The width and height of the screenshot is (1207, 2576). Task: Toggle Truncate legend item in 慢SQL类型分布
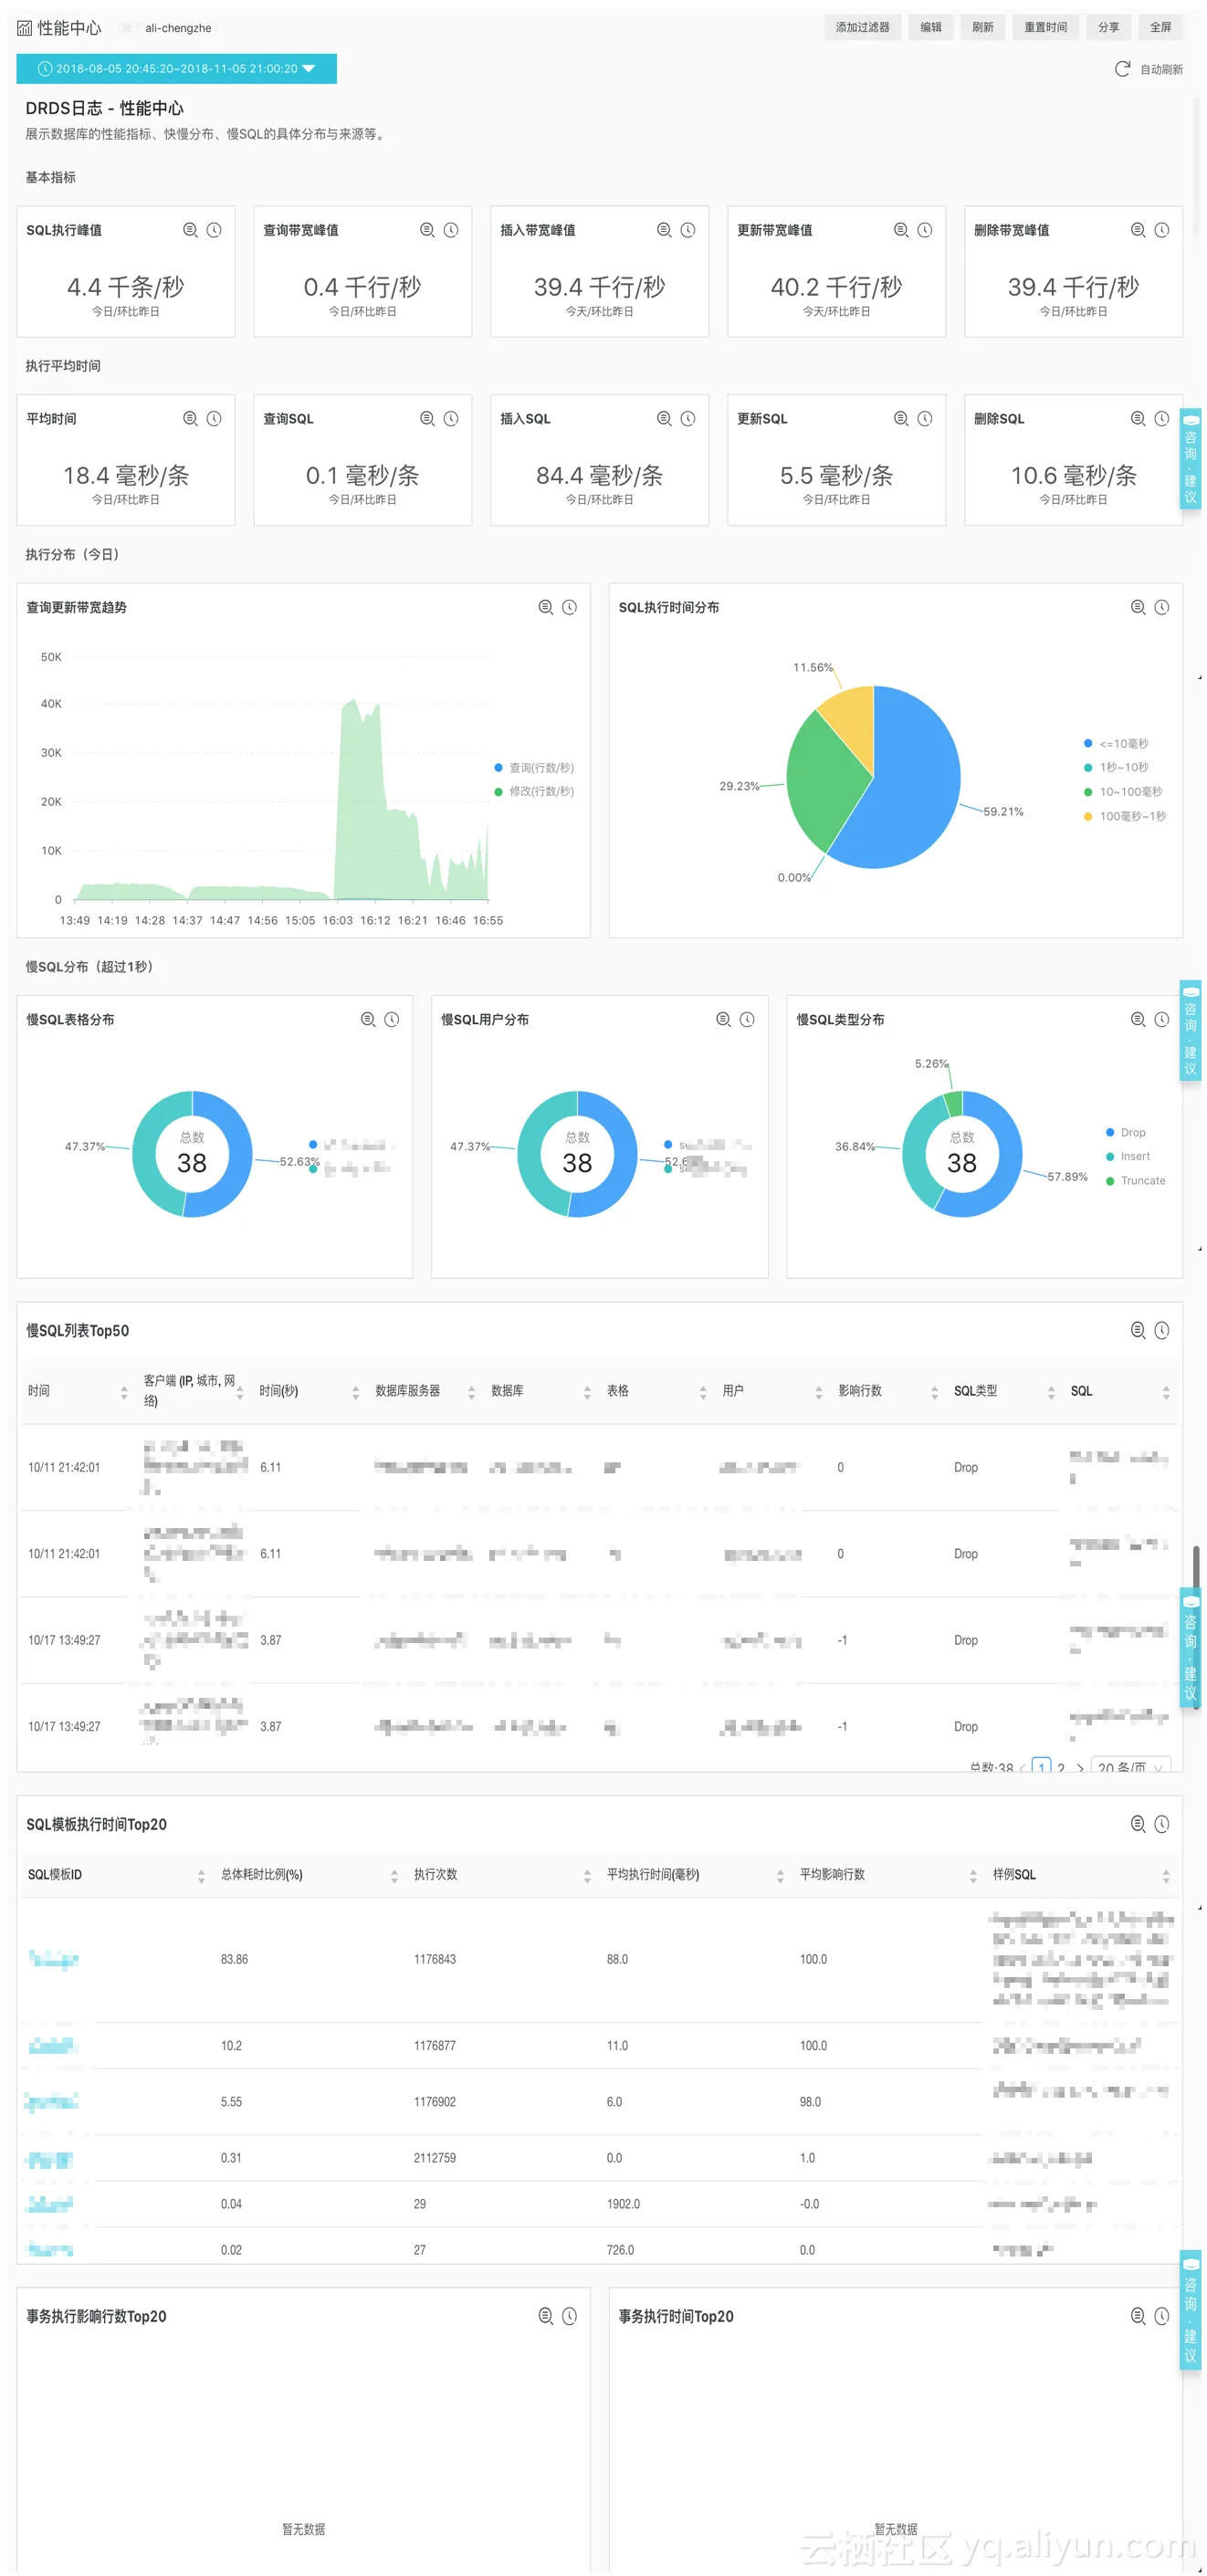tap(1136, 1181)
